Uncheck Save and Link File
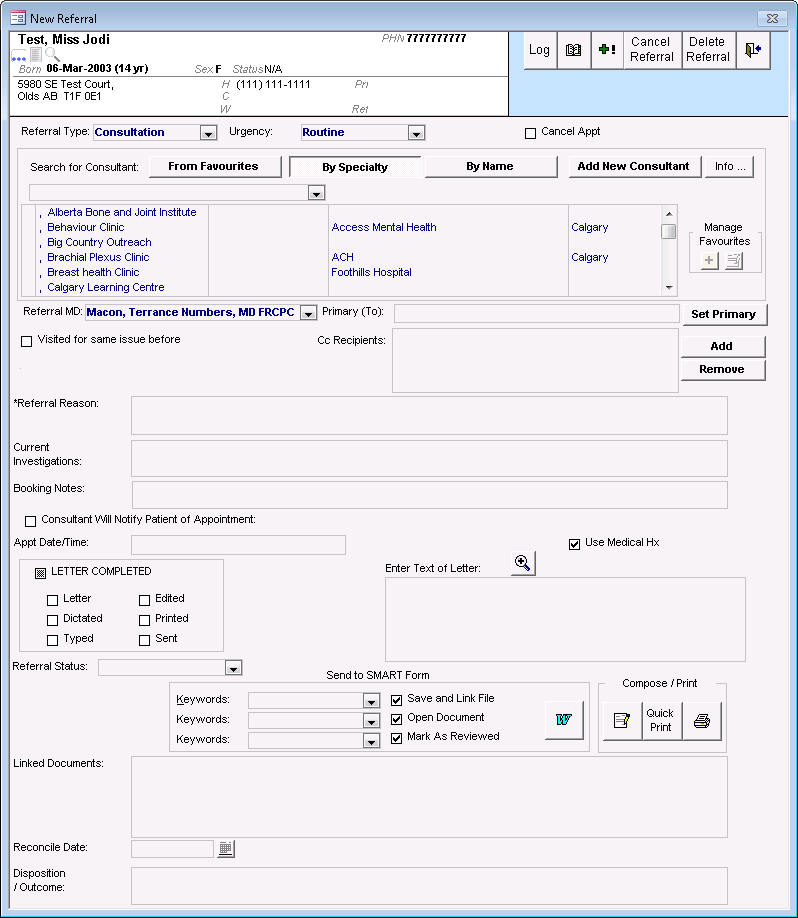 (x=396, y=700)
